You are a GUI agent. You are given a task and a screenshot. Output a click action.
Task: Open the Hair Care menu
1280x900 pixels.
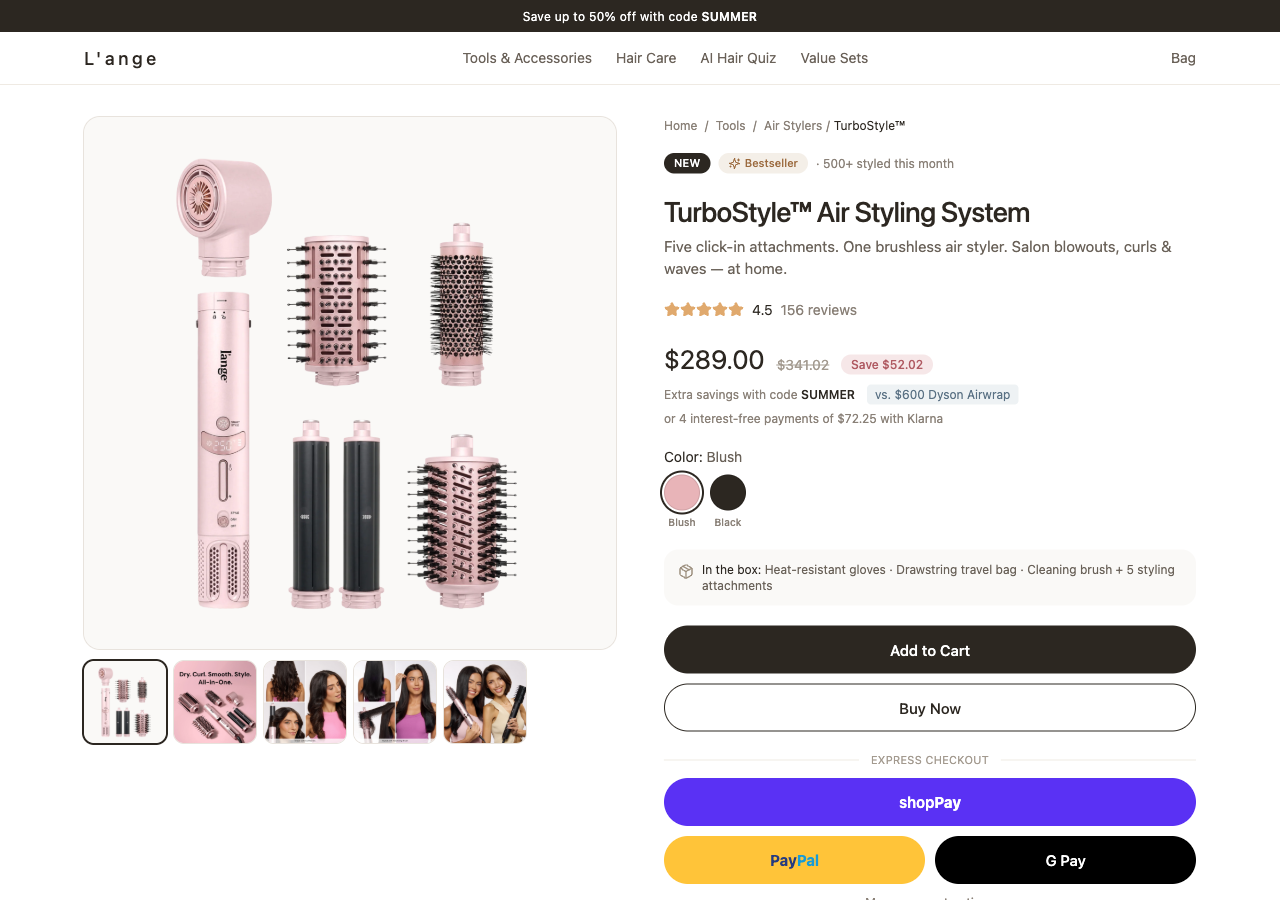tap(646, 58)
